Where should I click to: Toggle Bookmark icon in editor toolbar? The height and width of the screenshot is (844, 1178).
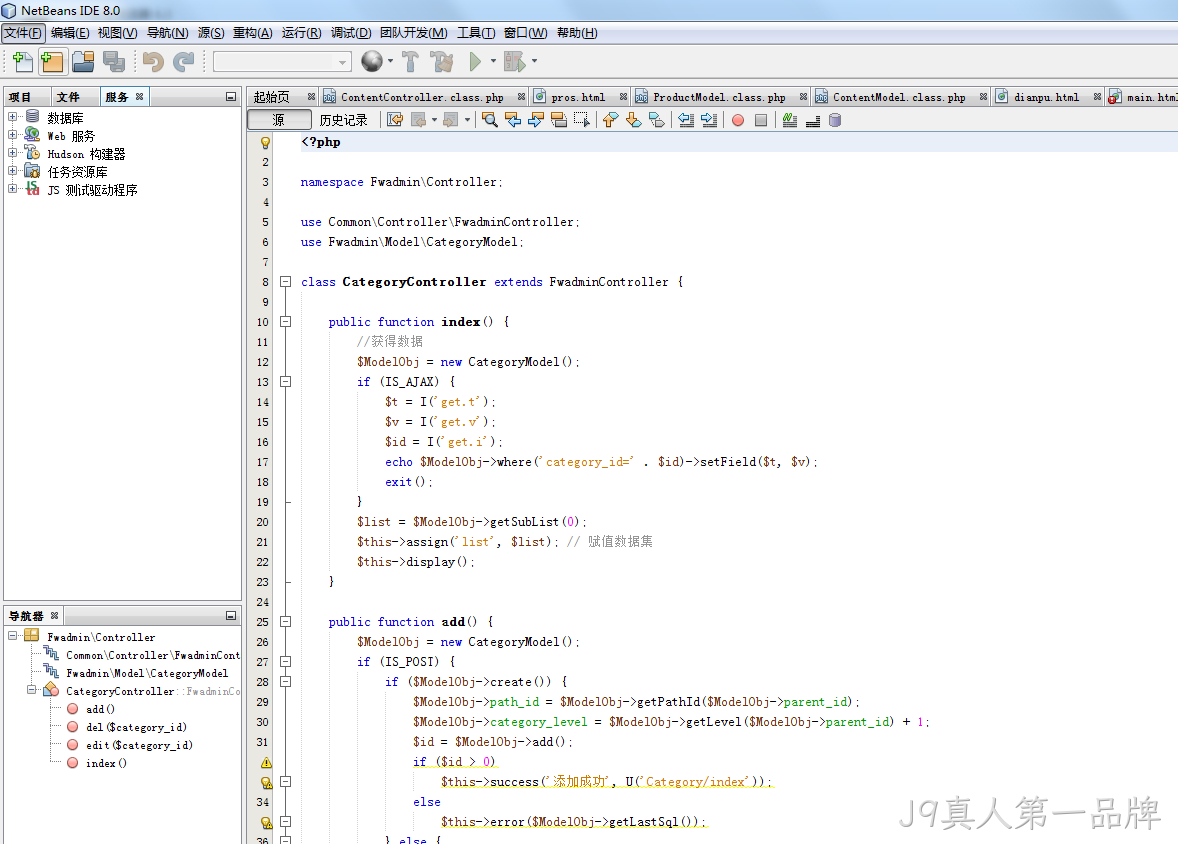coord(657,119)
